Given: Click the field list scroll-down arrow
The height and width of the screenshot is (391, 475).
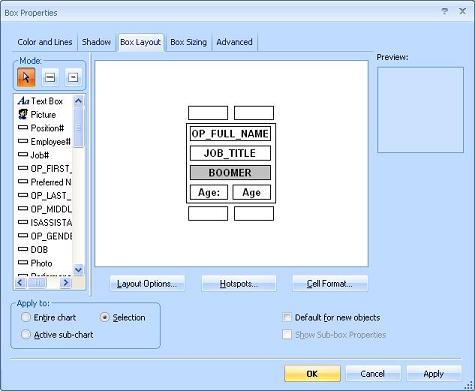Looking at the screenshot, I should pyautogui.click(x=78, y=269).
